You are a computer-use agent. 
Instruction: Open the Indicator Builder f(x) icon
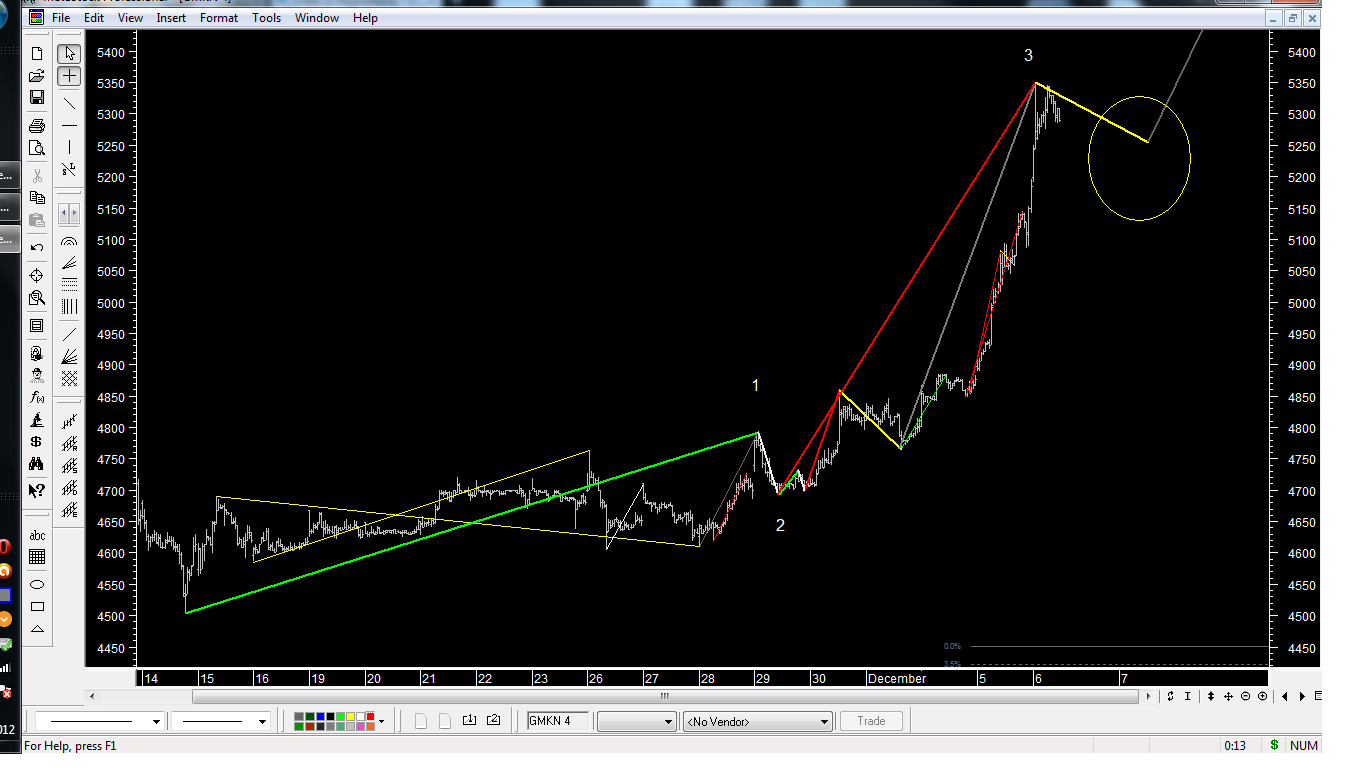click(37, 398)
